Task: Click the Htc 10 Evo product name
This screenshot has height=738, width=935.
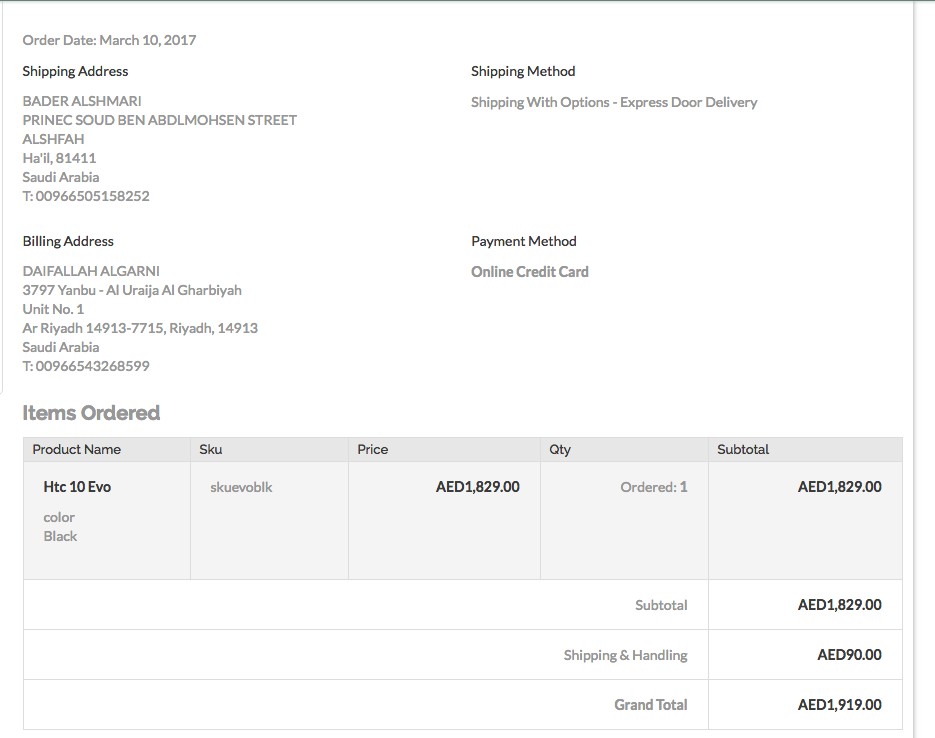Action: click(x=77, y=487)
